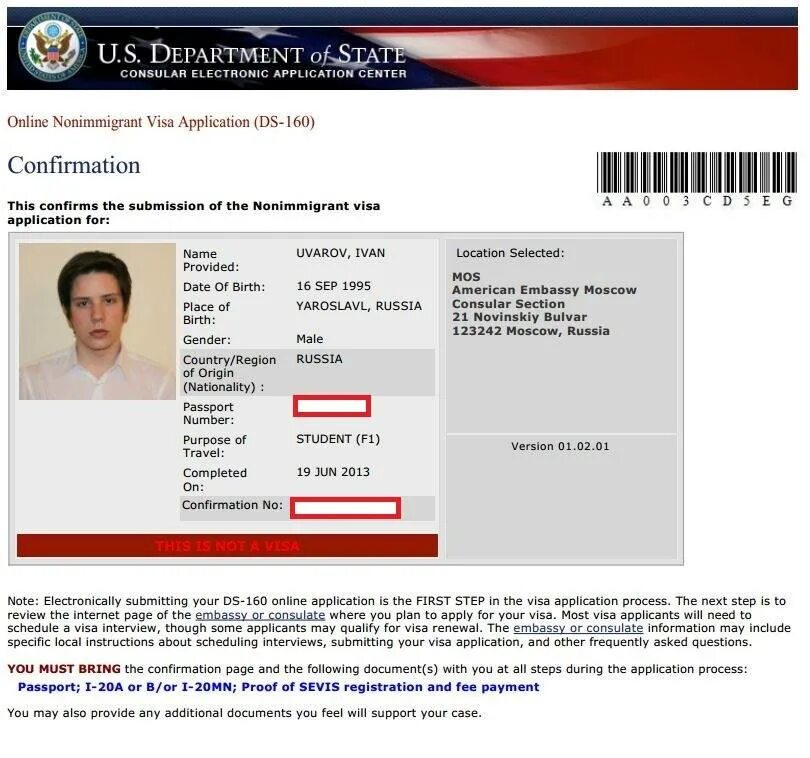Image resolution: width=810 pixels, height=758 pixels.
Task: Click the applicant photo thumbnail
Action: (x=97, y=321)
